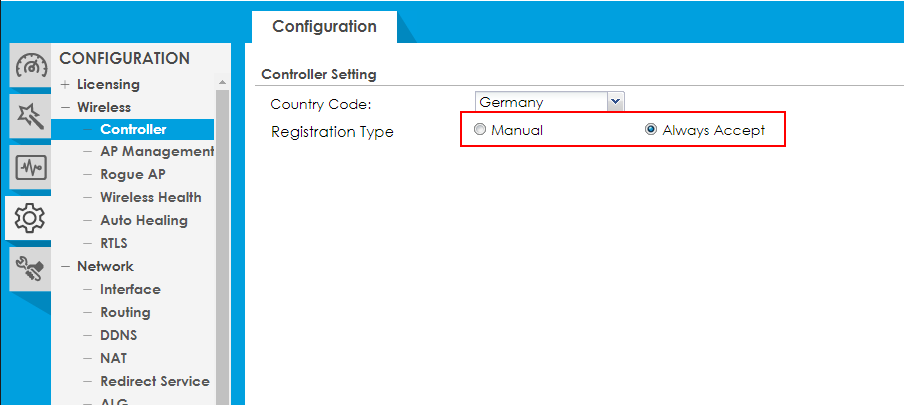The image size is (904, 405).
Task: Open Redirect Service under Network
Action: click(154, 382)
